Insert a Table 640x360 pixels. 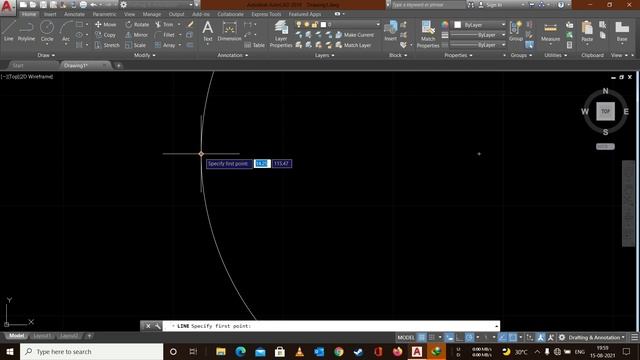pyautogui.click(x=254, y=45)
